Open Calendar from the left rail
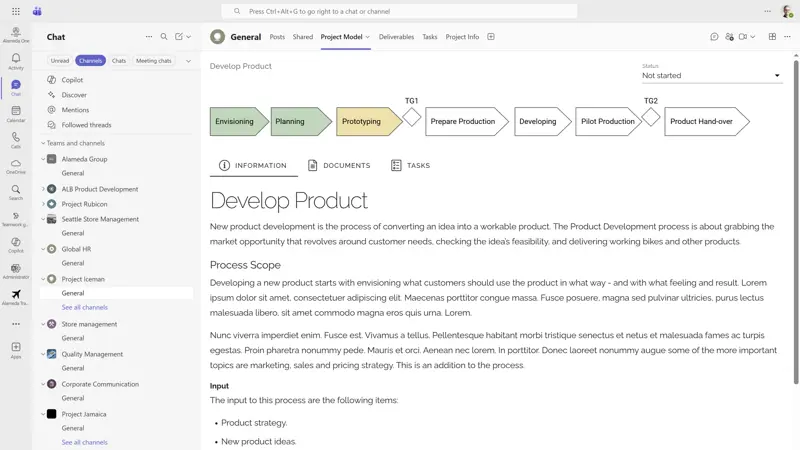This screenshot has width=800, height=450. tap(16, 114)
